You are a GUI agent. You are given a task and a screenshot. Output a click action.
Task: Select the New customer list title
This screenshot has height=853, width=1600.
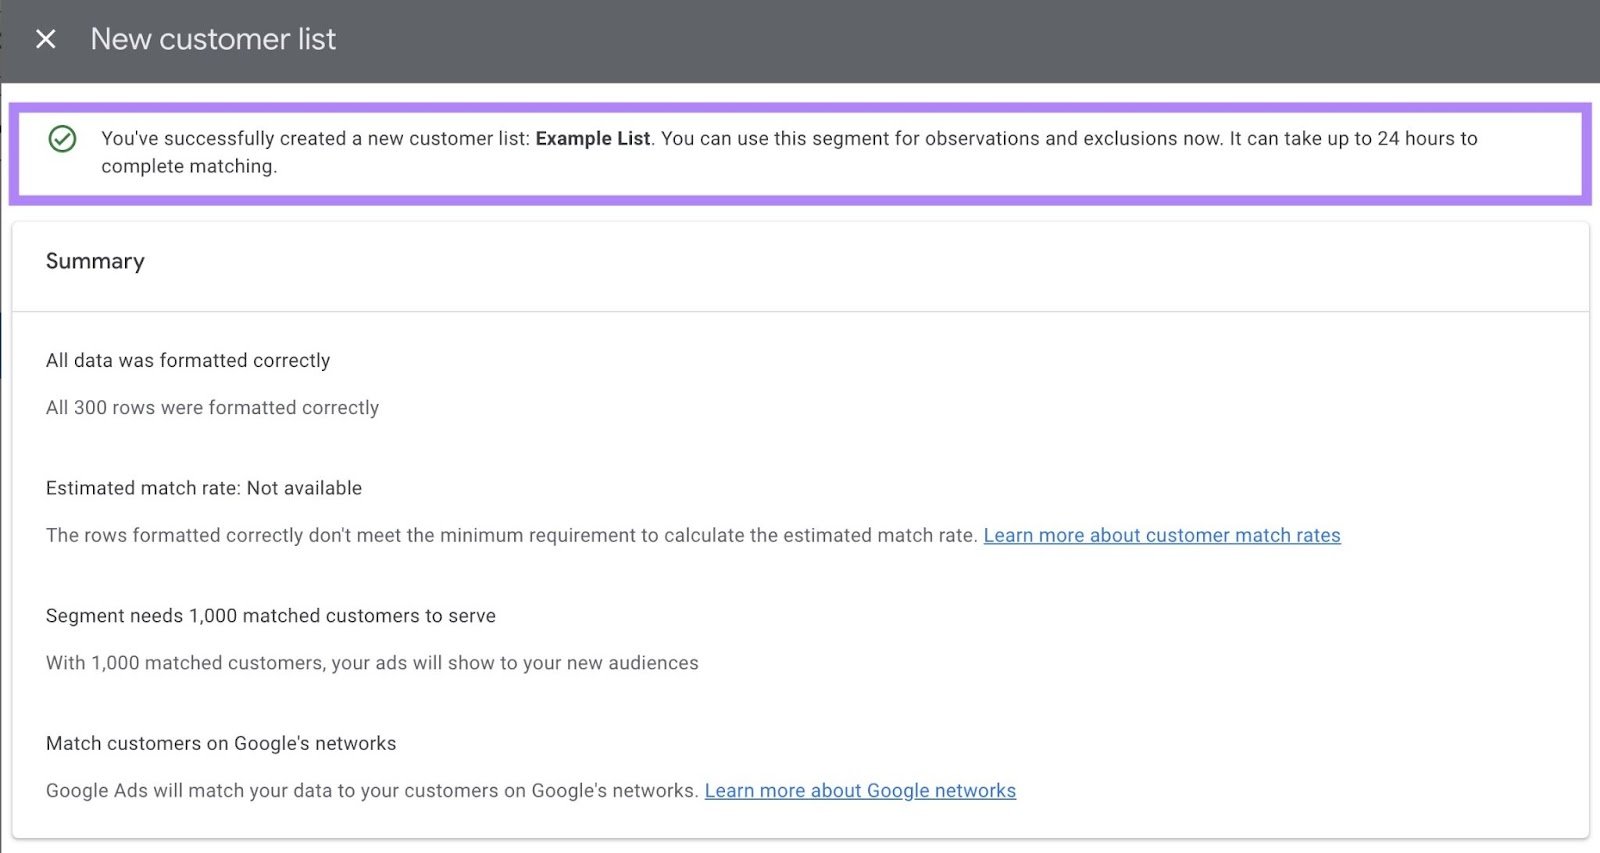click(x=213, y=39)
